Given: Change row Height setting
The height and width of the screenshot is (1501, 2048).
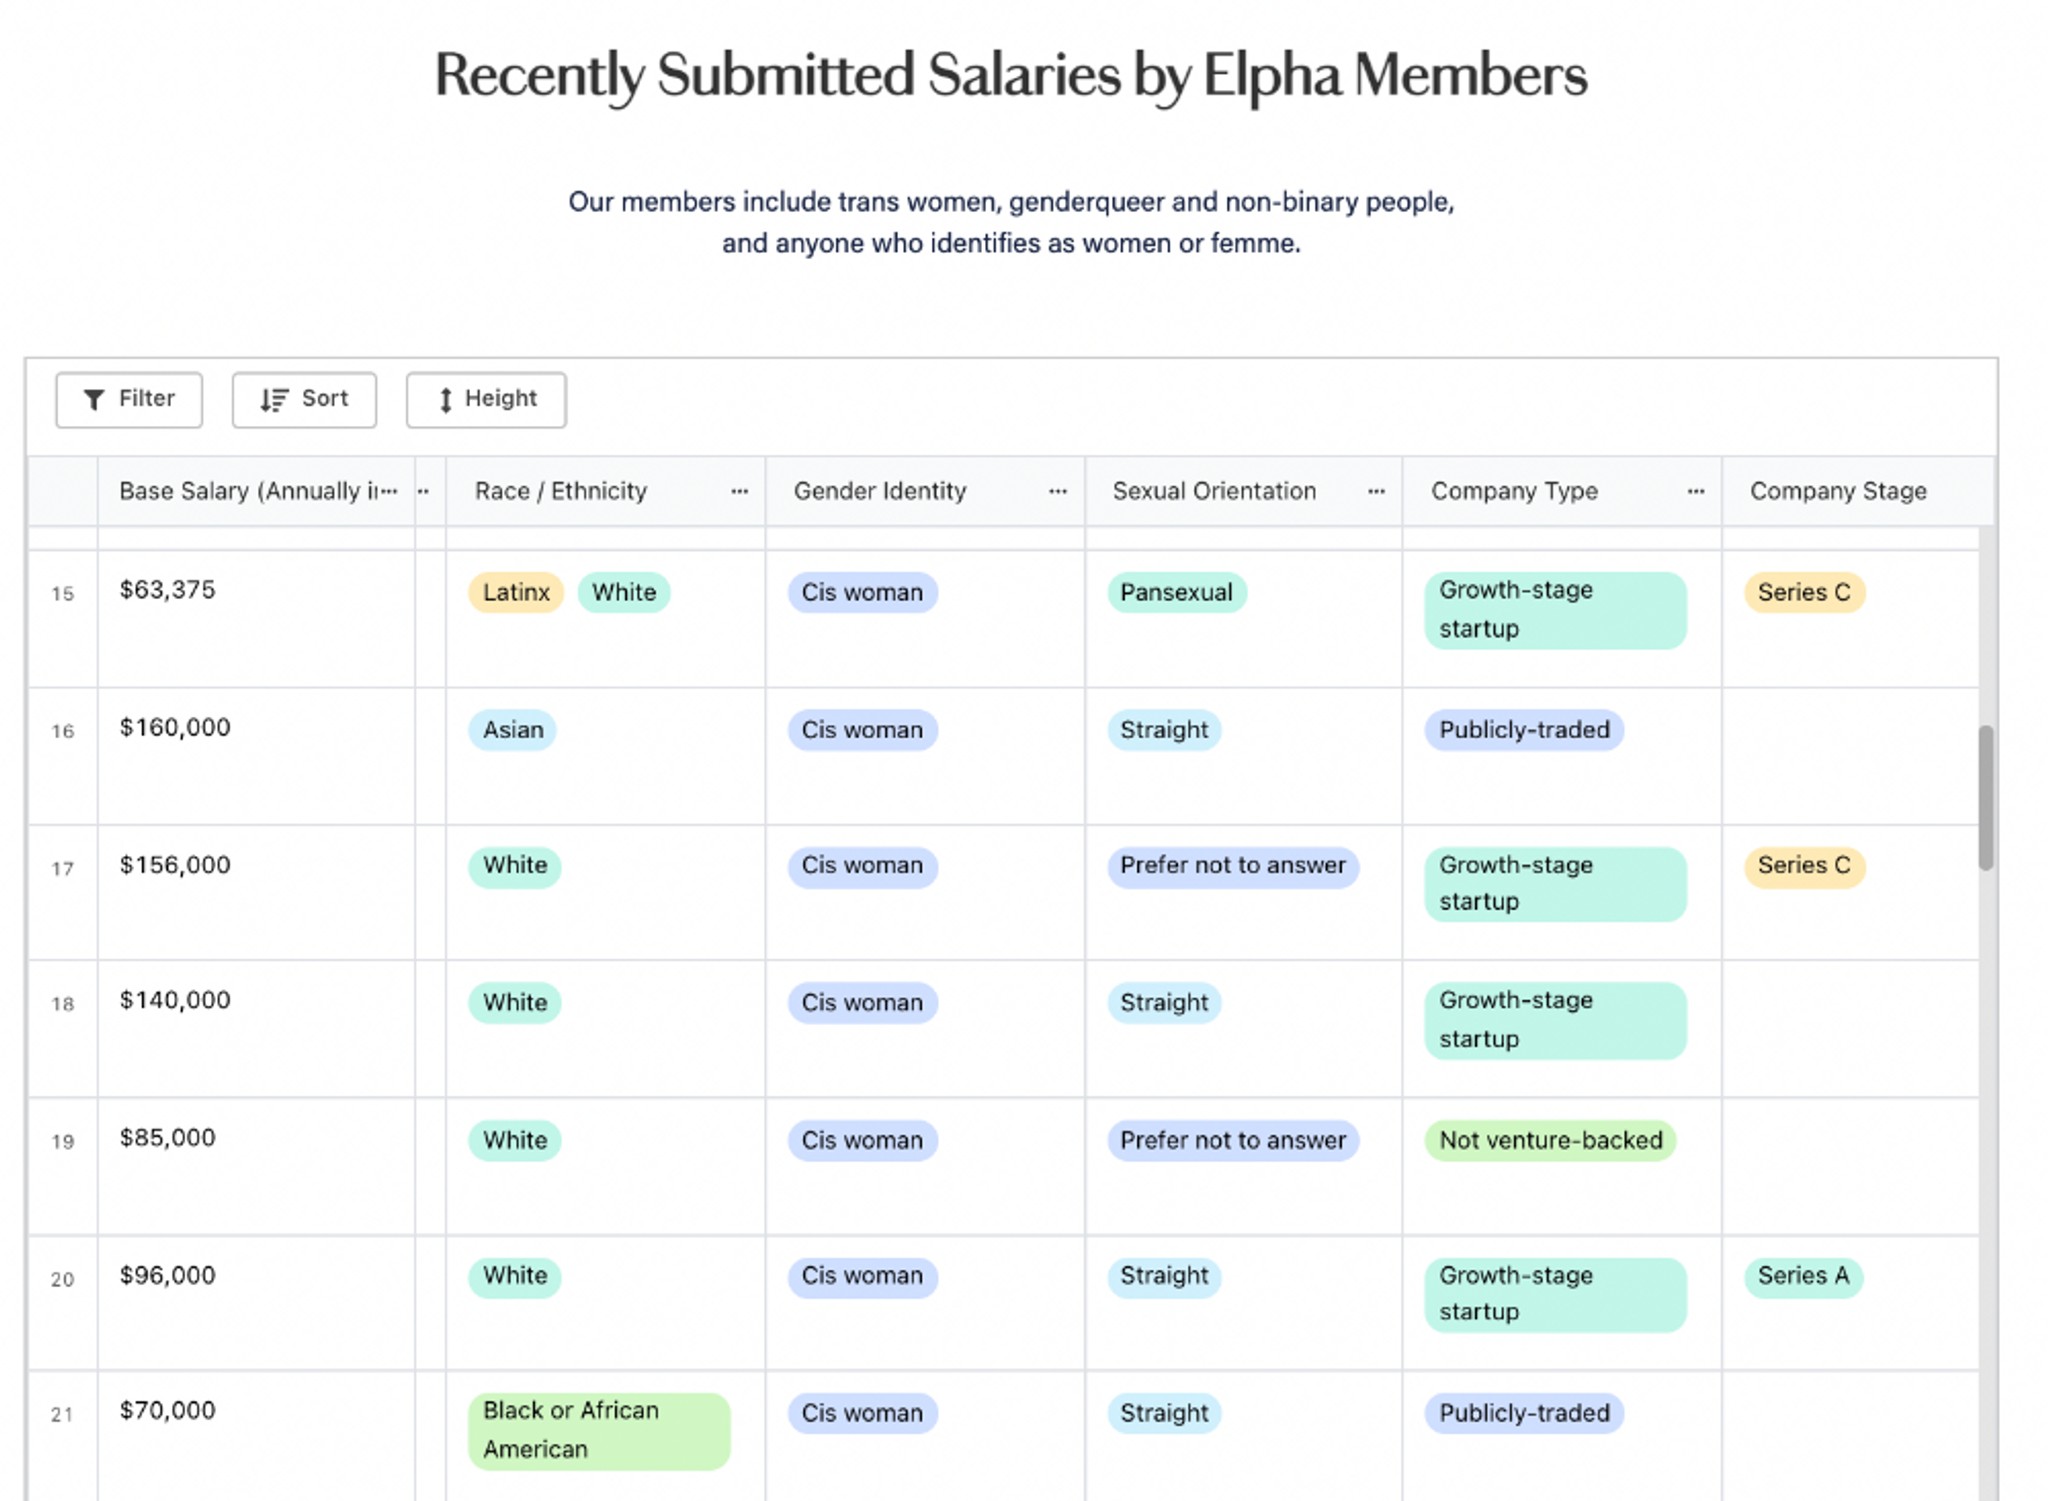Looking at the screenshot, I should [486, 400].
